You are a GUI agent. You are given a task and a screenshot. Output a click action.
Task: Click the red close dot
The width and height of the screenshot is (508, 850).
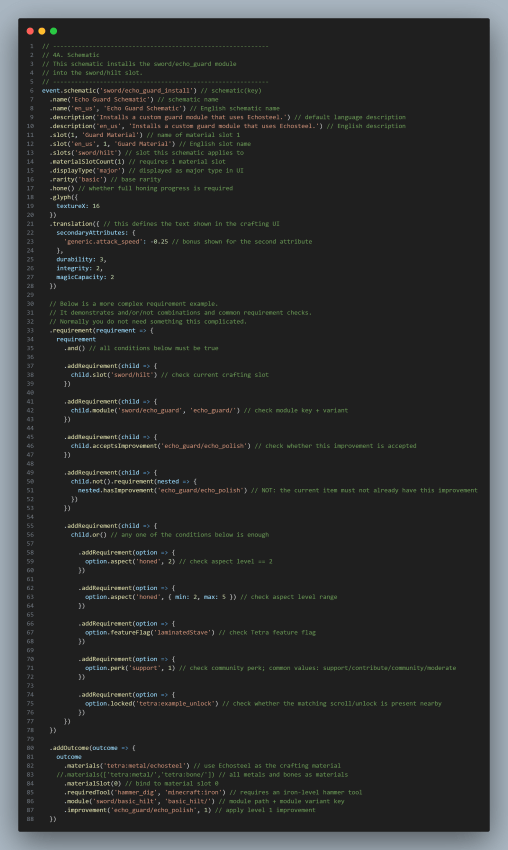point(30,31)
